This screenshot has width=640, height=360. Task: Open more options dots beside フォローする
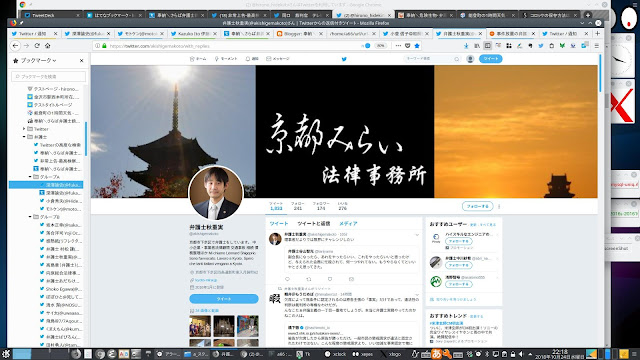coord(499,207)
